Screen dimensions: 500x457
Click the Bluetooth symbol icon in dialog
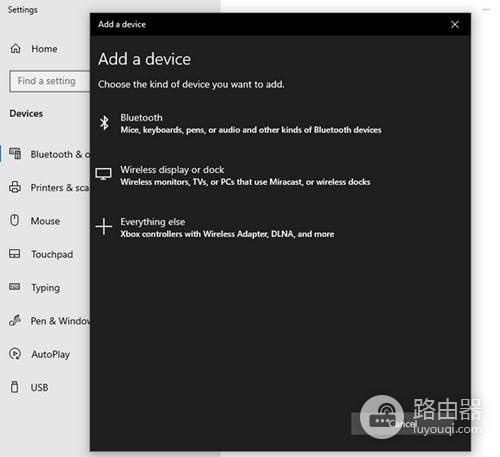tap(104, 123)
